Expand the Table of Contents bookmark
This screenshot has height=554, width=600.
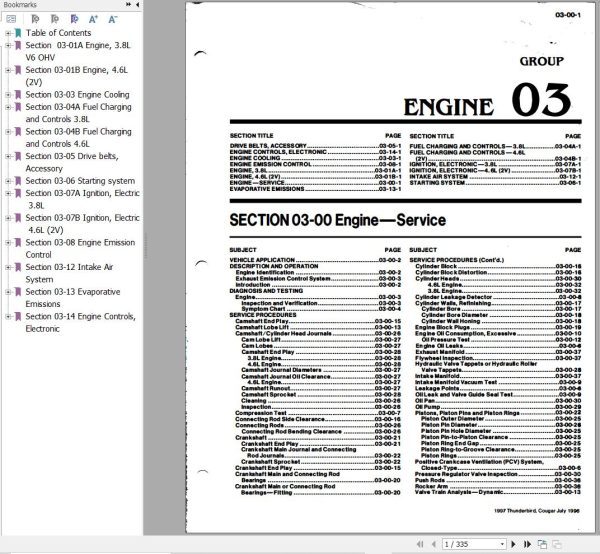[8, 33]
